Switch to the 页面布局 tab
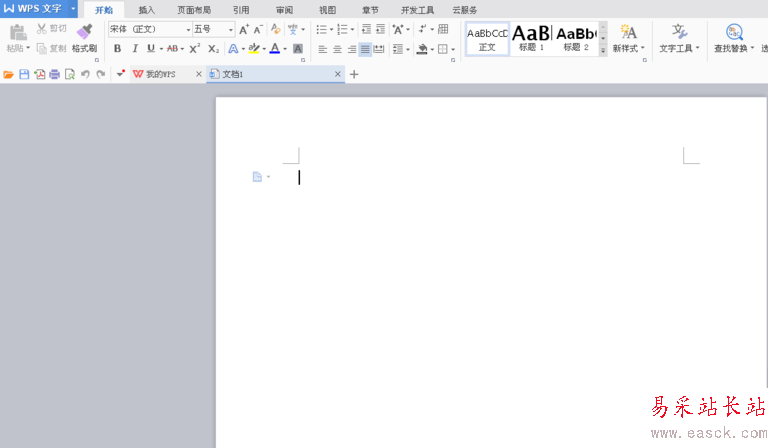 194,10
